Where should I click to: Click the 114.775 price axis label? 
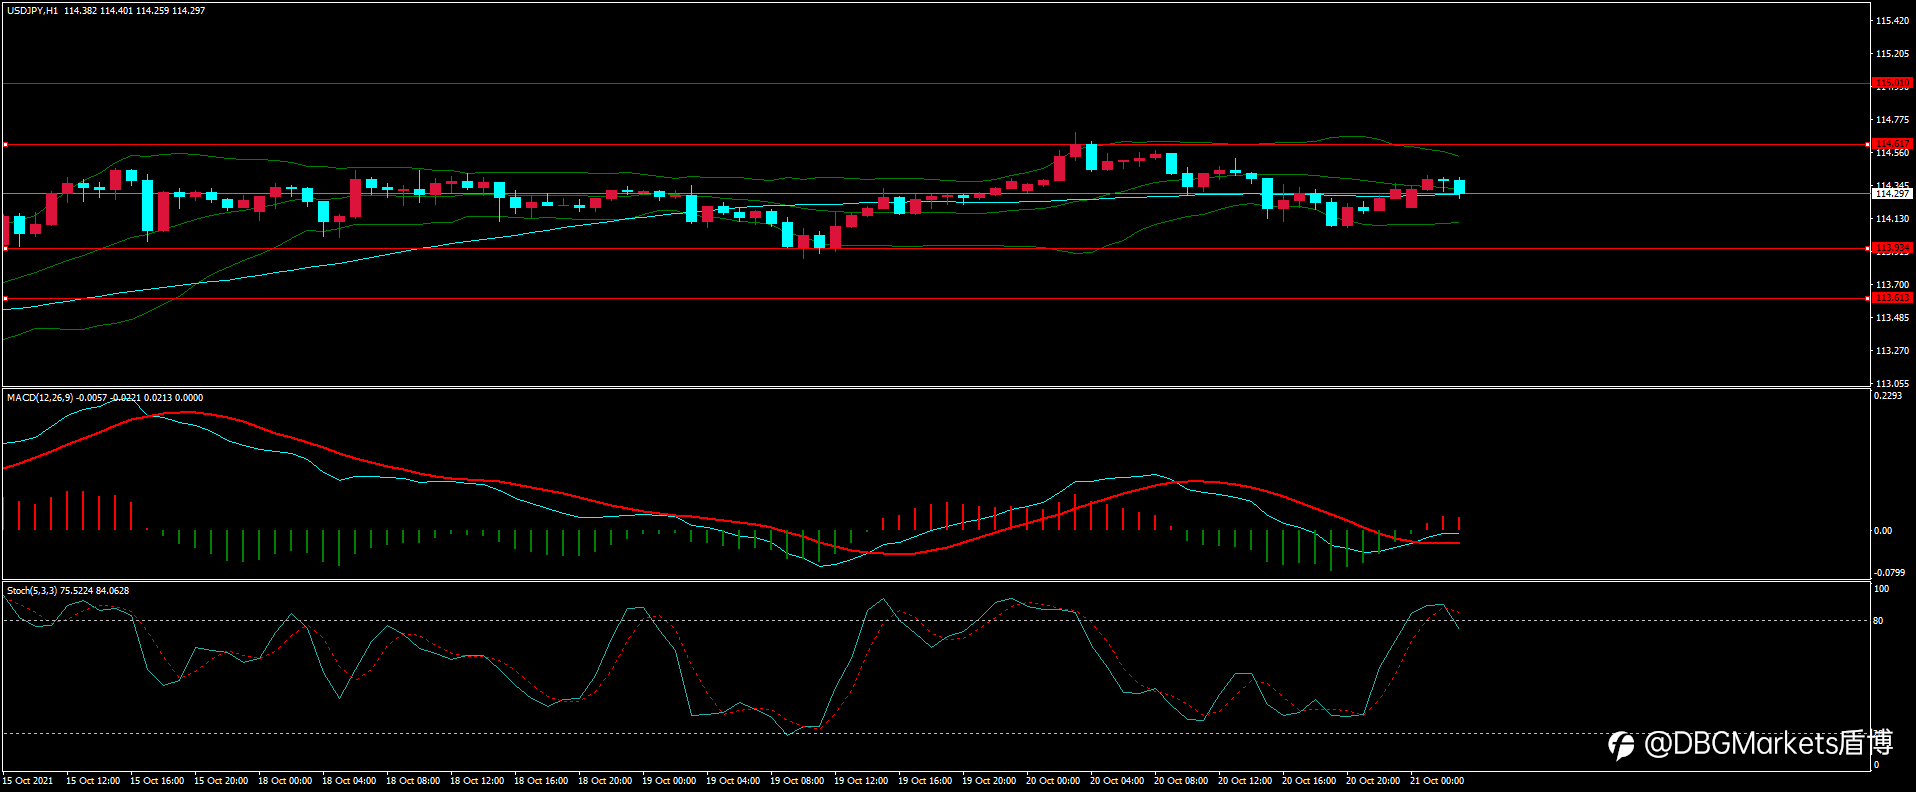pyautogui.click(x=1893, y=120)
